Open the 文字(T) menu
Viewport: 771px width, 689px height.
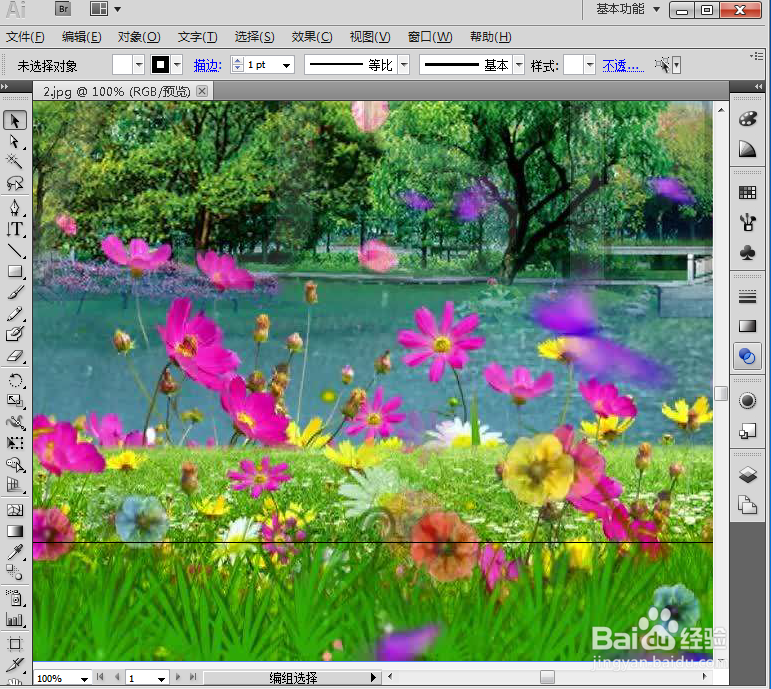[x=197, y=37]
